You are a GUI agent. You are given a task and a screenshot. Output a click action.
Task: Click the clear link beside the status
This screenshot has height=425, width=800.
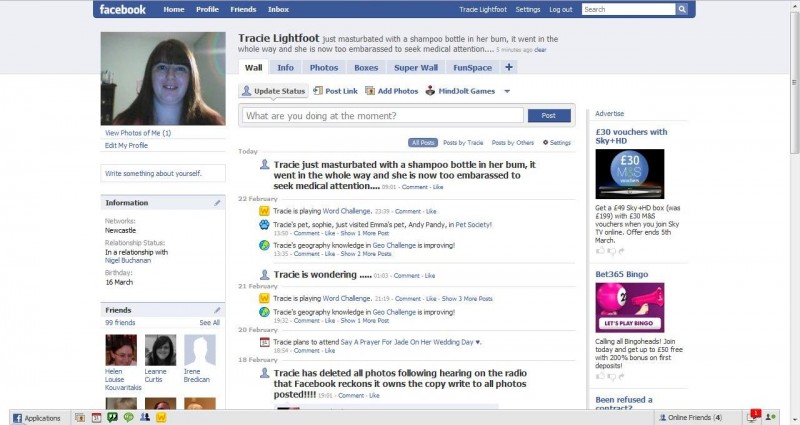point(540,50)
